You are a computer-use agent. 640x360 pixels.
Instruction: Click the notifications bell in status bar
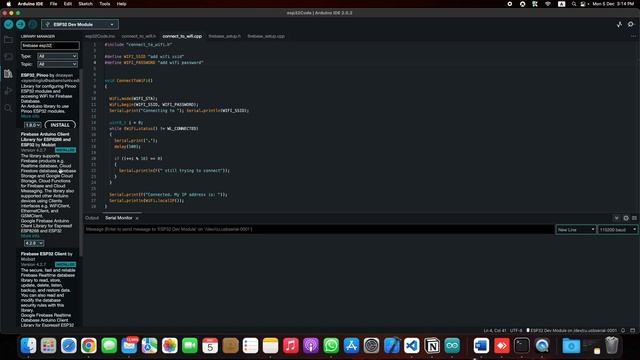[x=623, y=330]
